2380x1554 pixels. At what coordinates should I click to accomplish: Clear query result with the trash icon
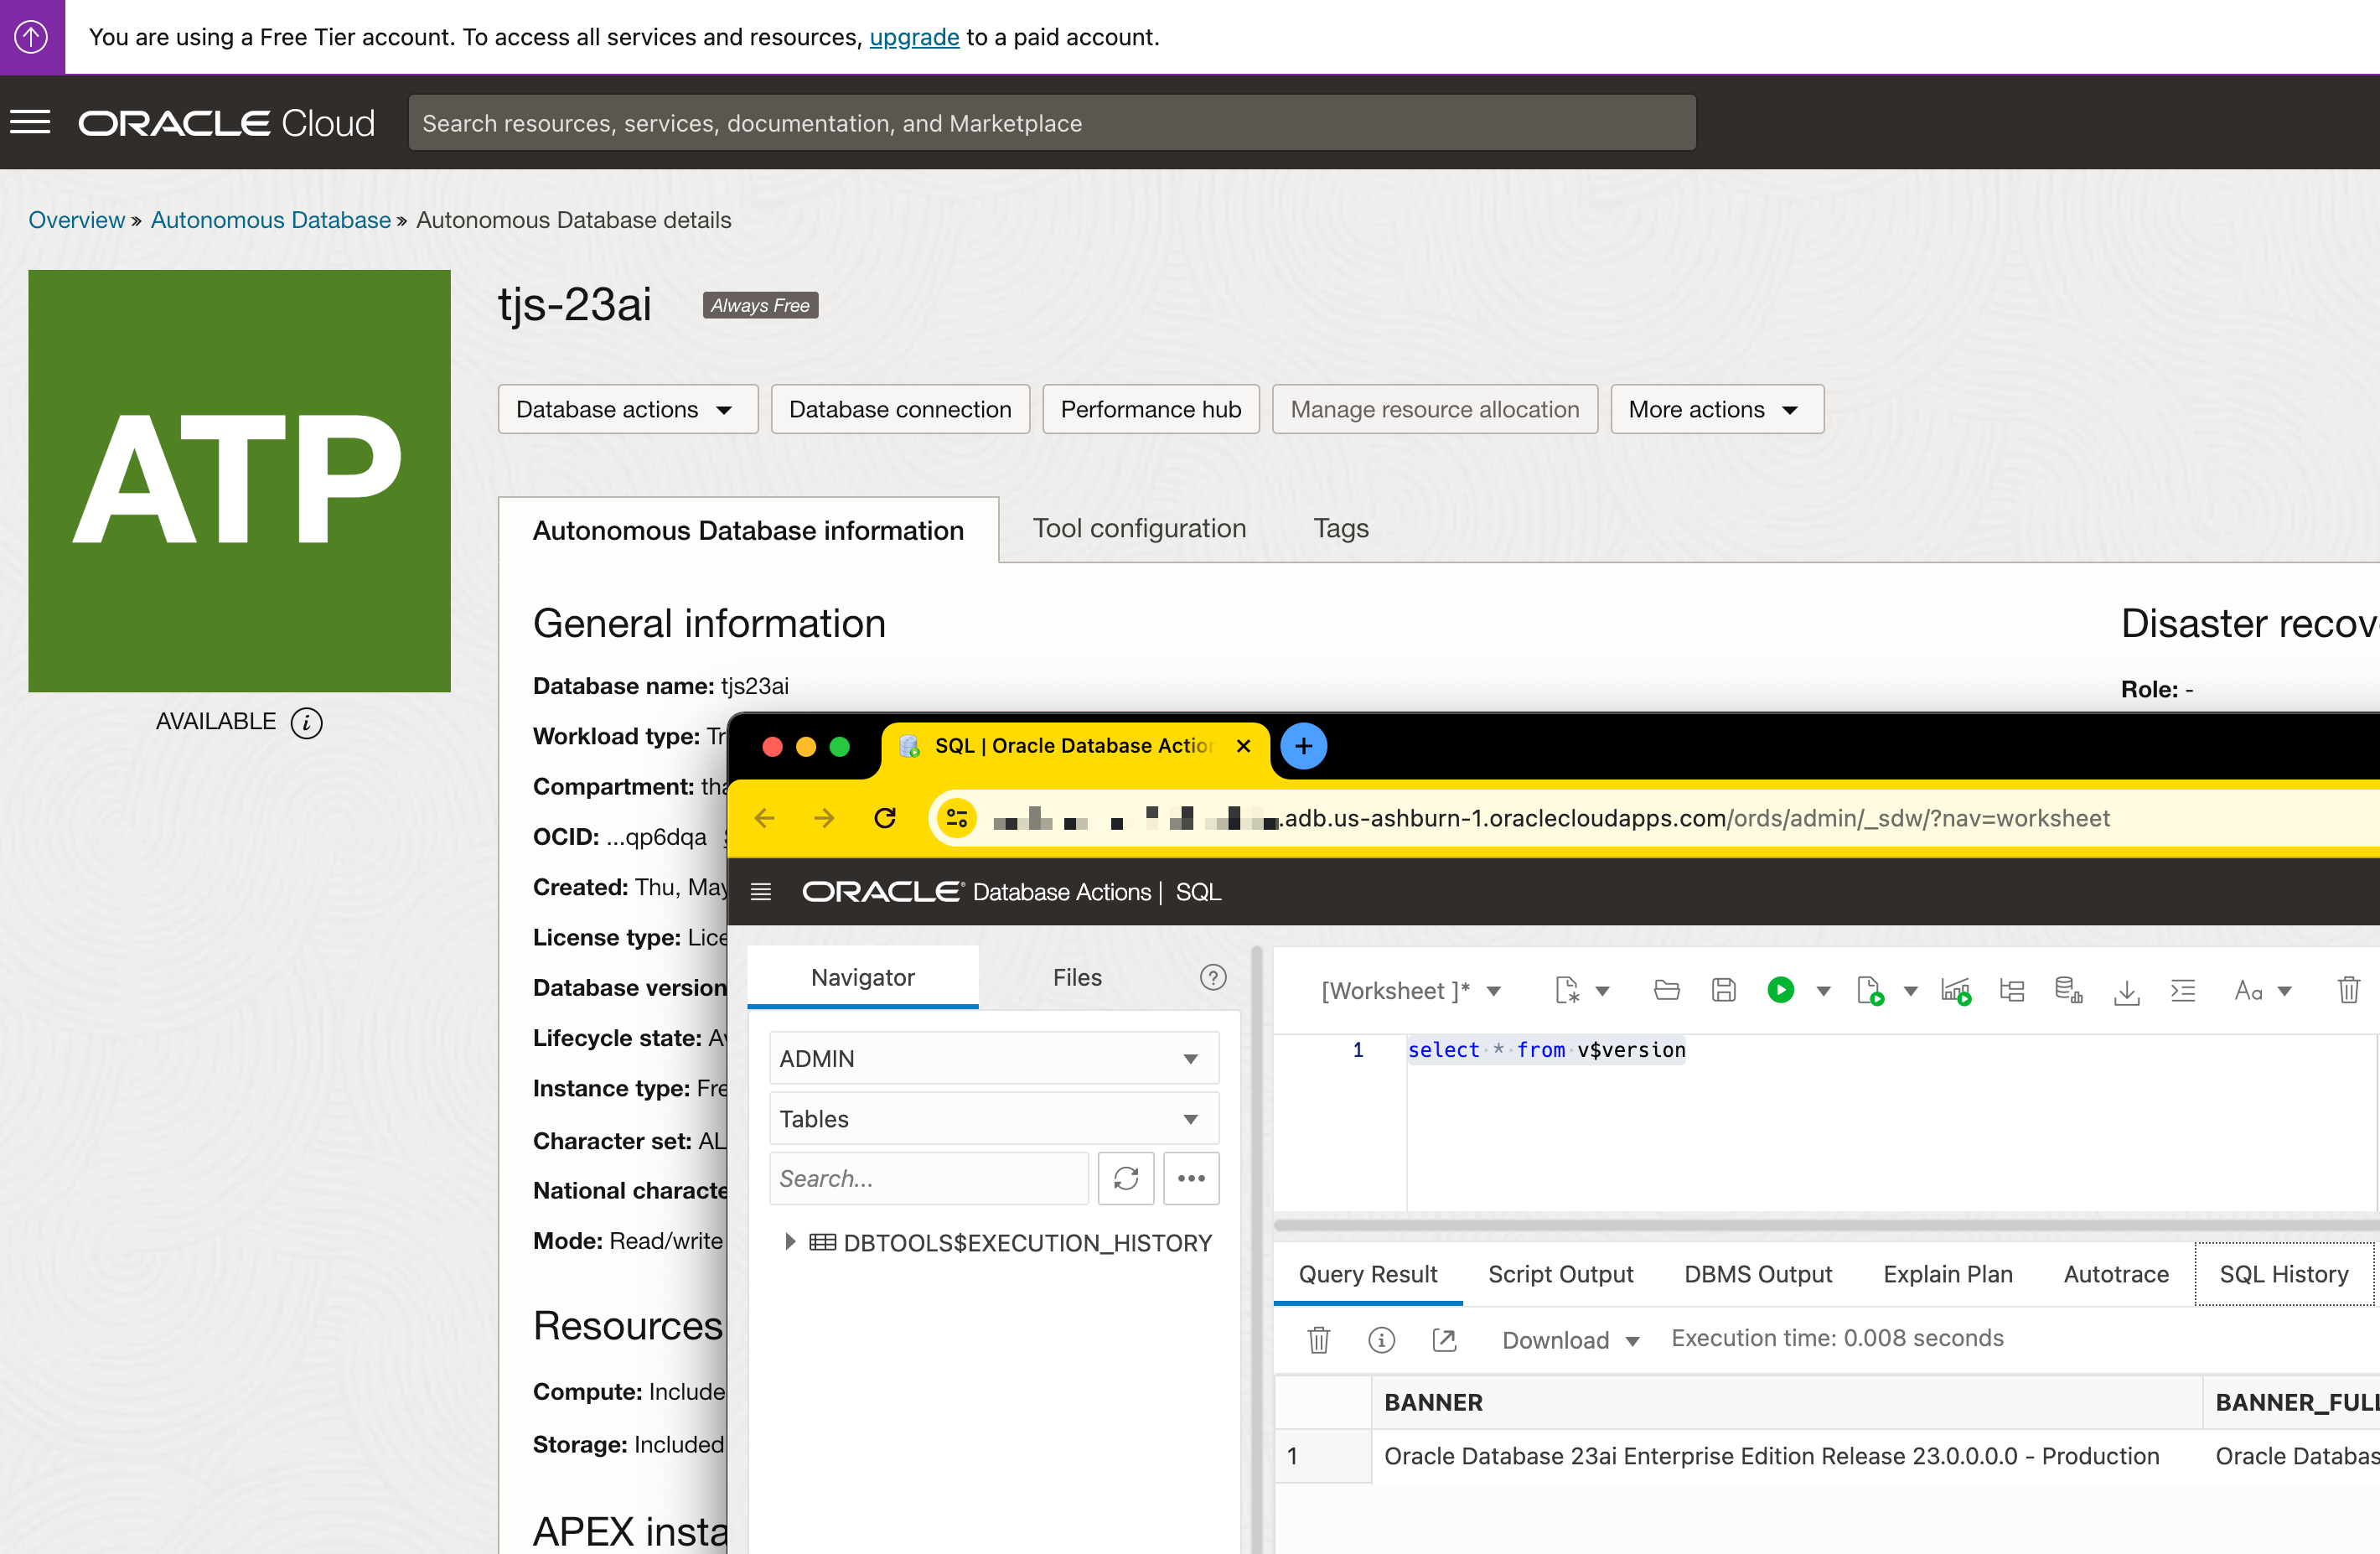pyautogui.click(x=1319, y=1339)
